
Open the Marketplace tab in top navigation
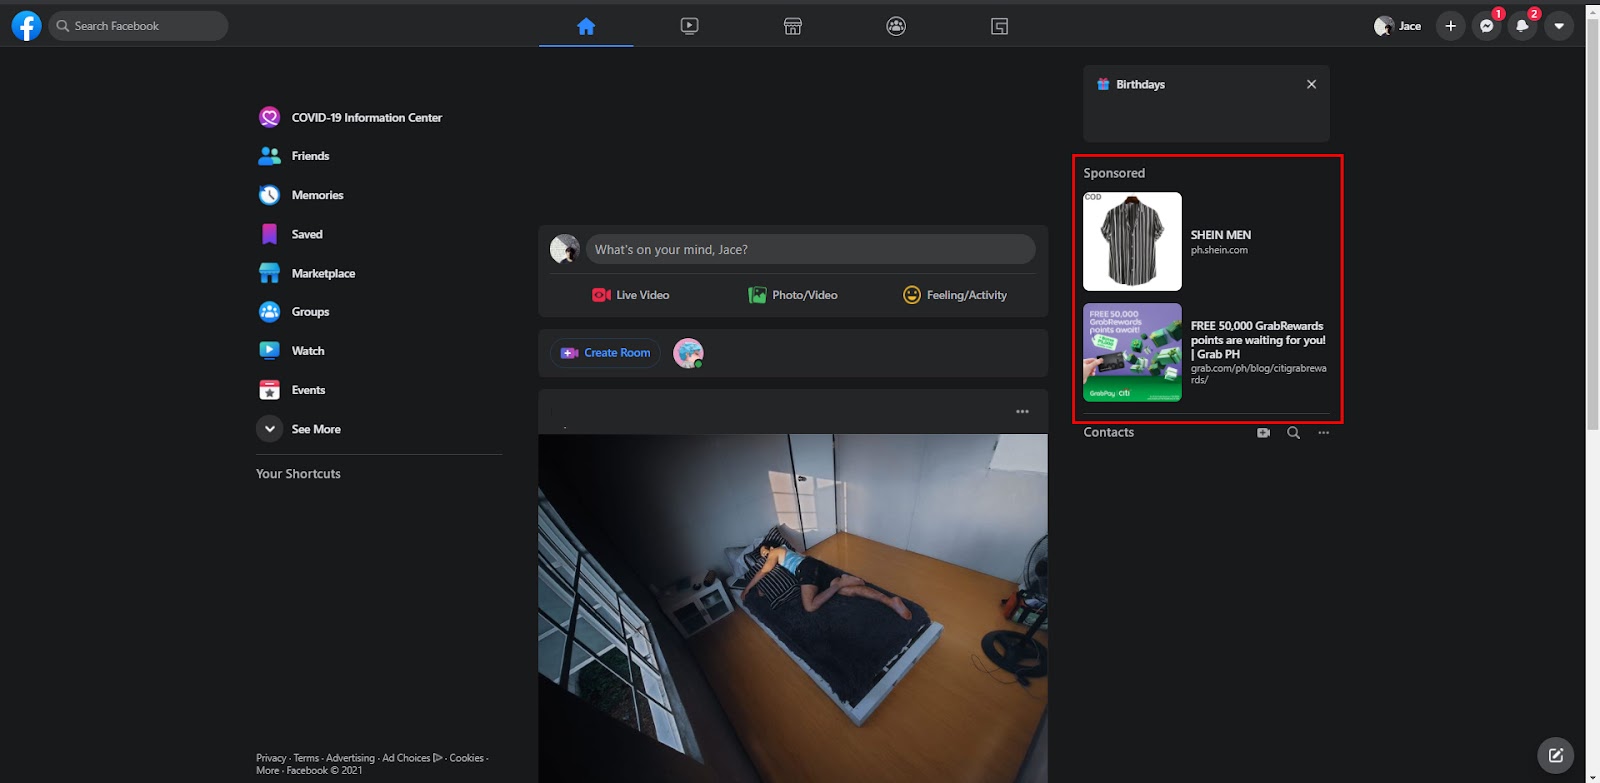[793, 26]
